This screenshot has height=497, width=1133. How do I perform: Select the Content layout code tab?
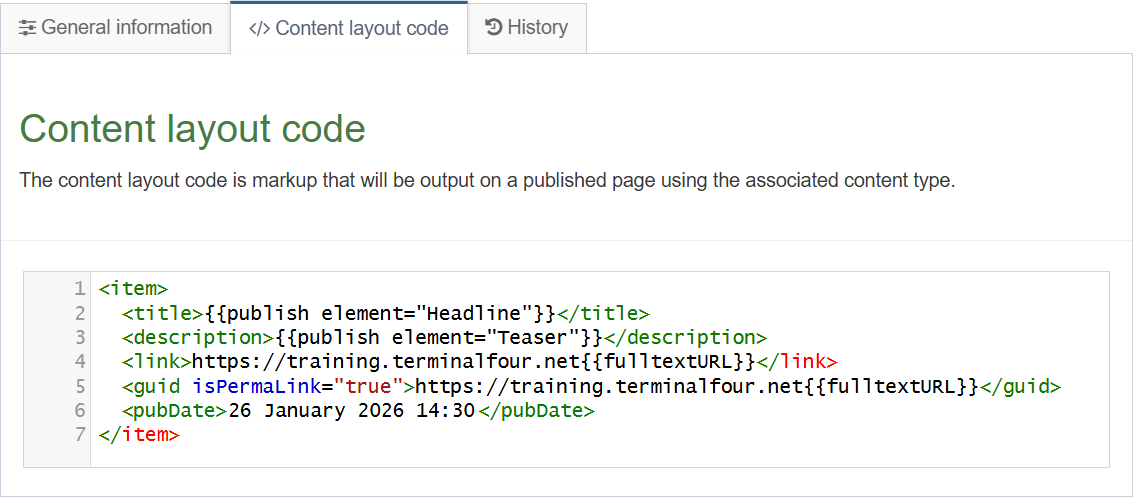pos(349,28)
